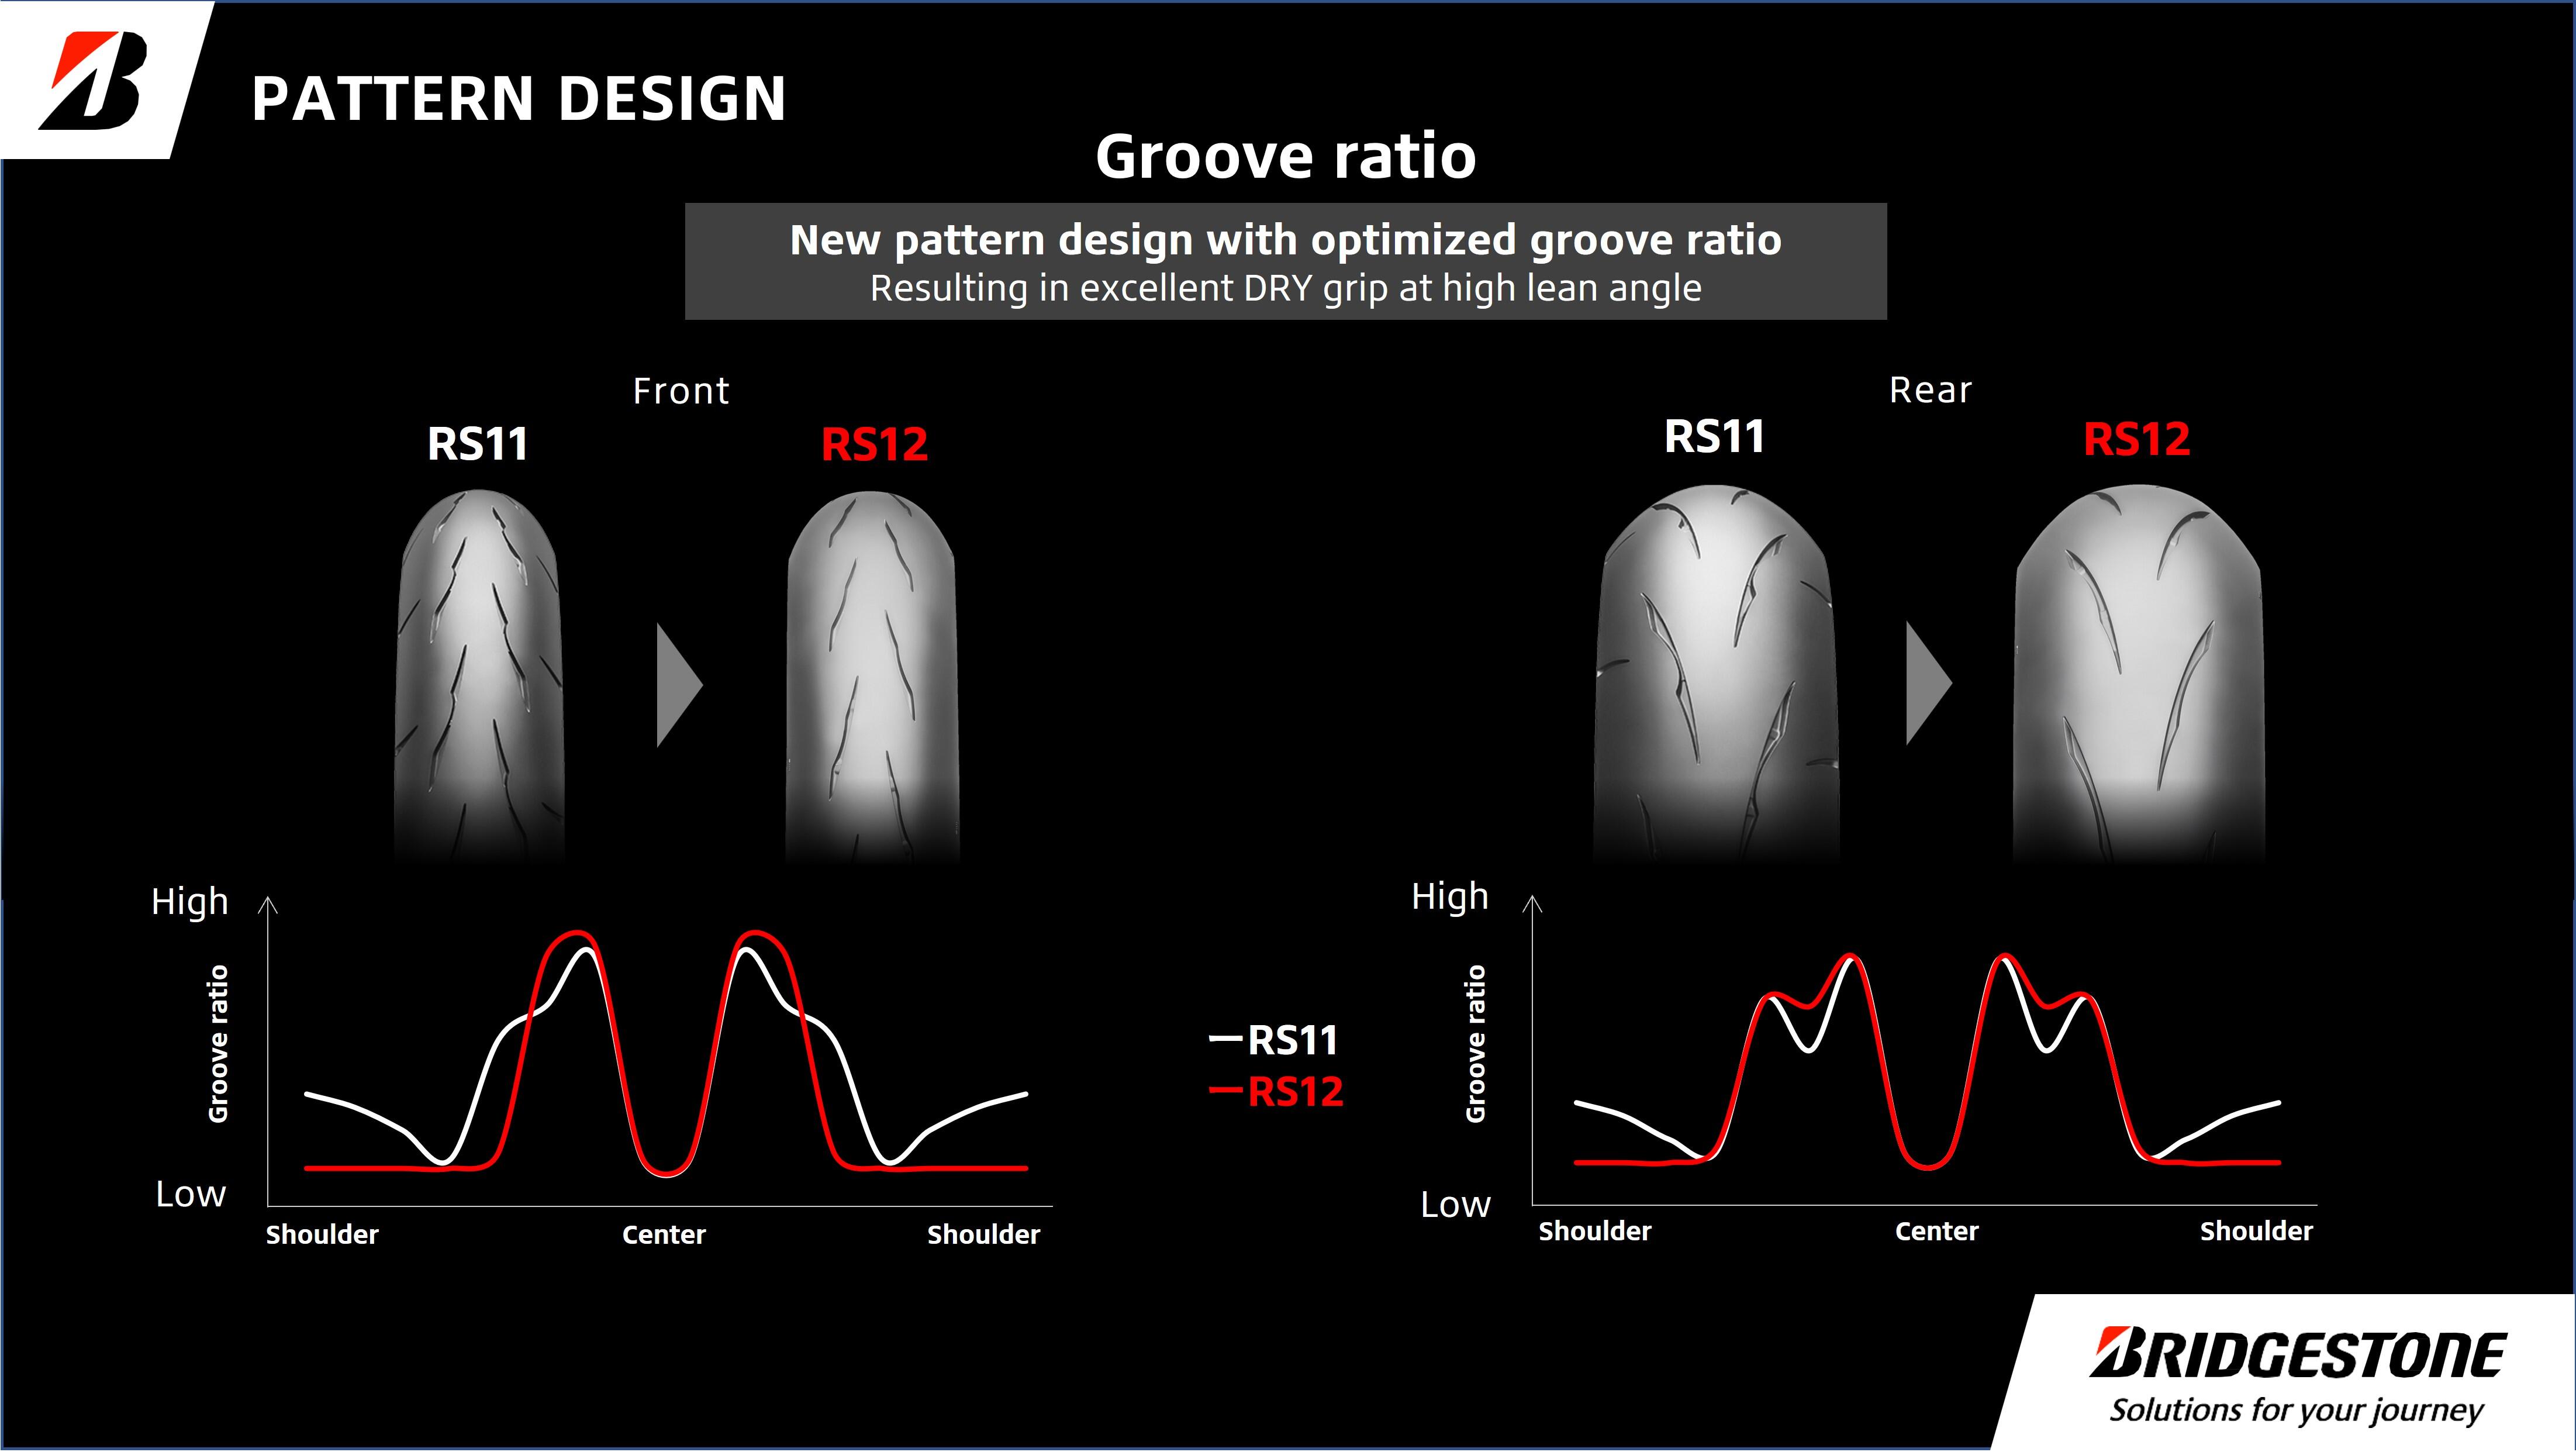The image size is (2576, 1452).
Task: Click the Groove ratio title
Action: click(1285, 156)
